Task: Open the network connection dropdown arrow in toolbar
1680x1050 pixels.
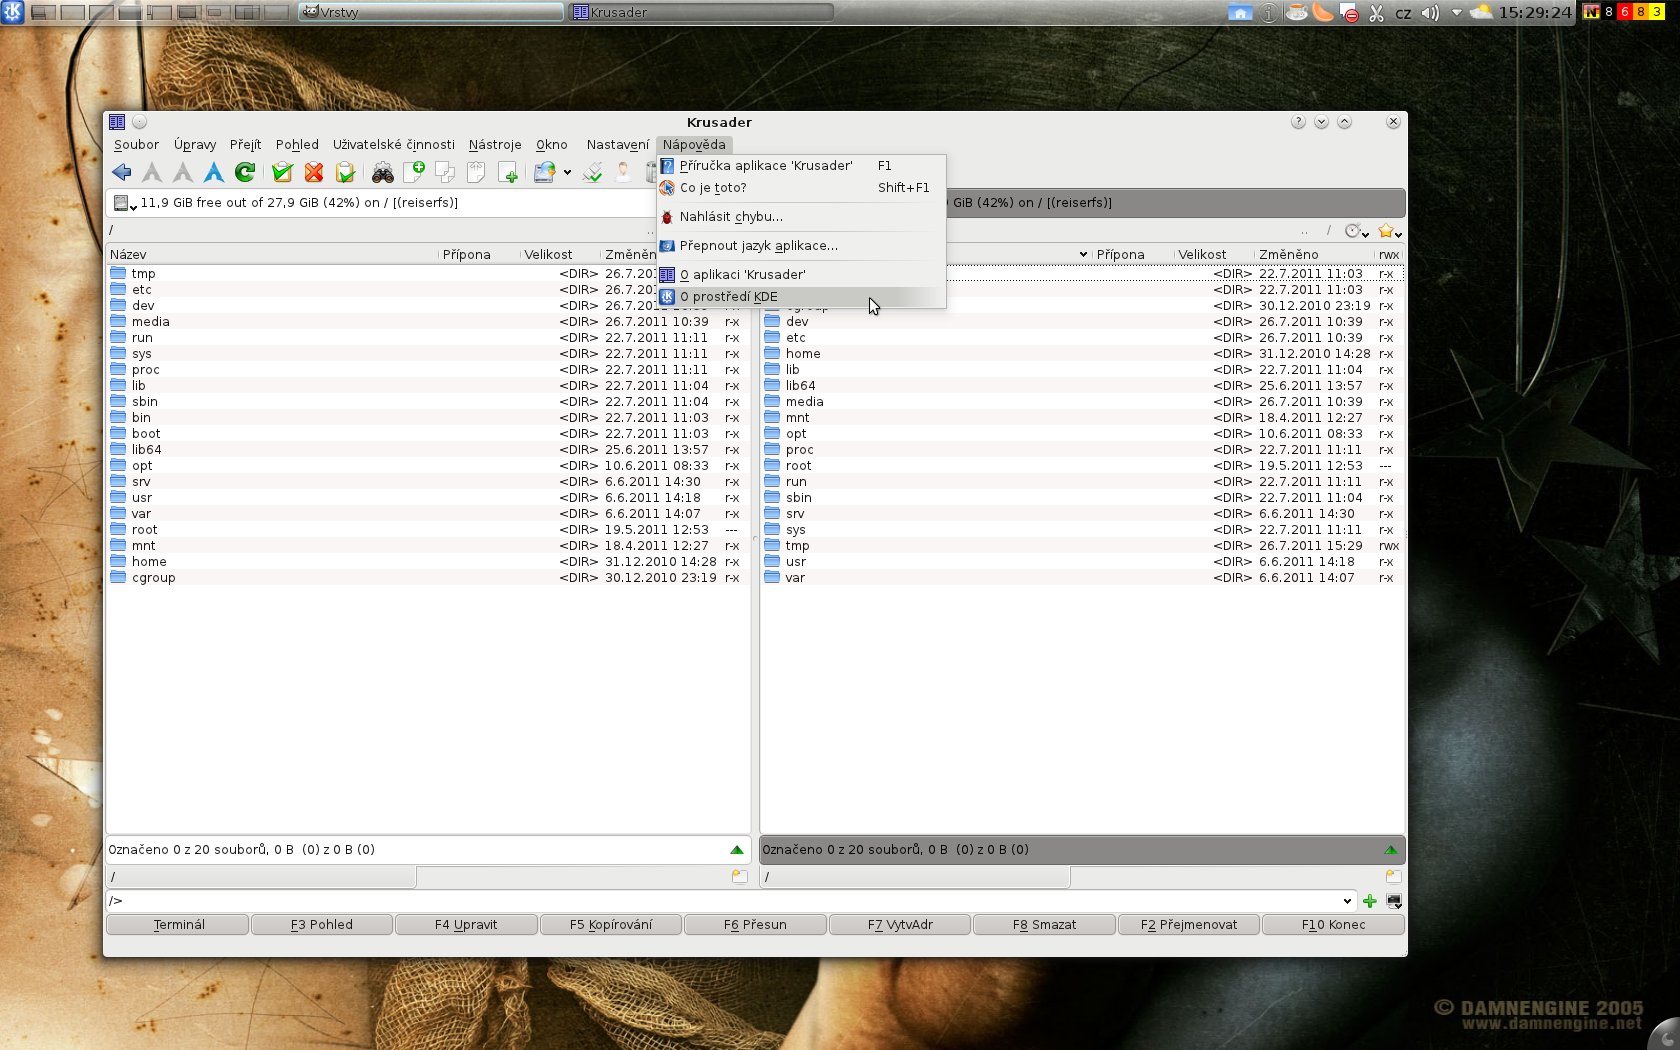Action: (567, 172)
